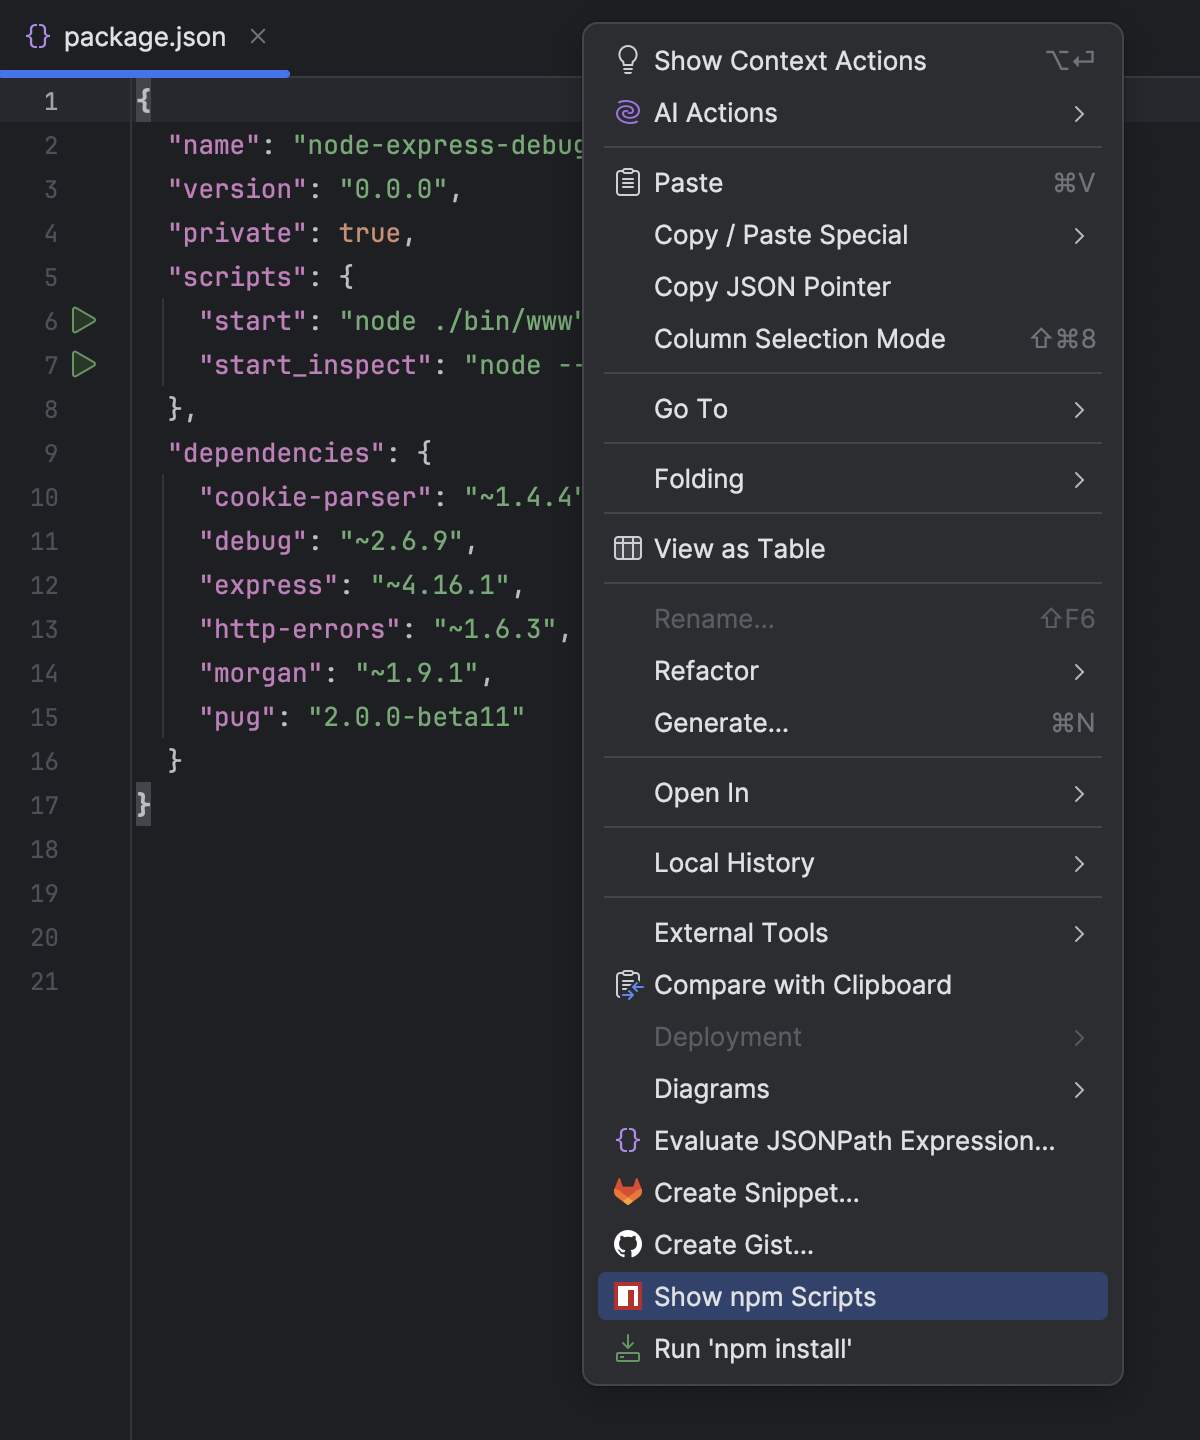This screenshot has height=1440, width=1200.
Task: Click the clipboard icon beside Paste
Action: 627,182
